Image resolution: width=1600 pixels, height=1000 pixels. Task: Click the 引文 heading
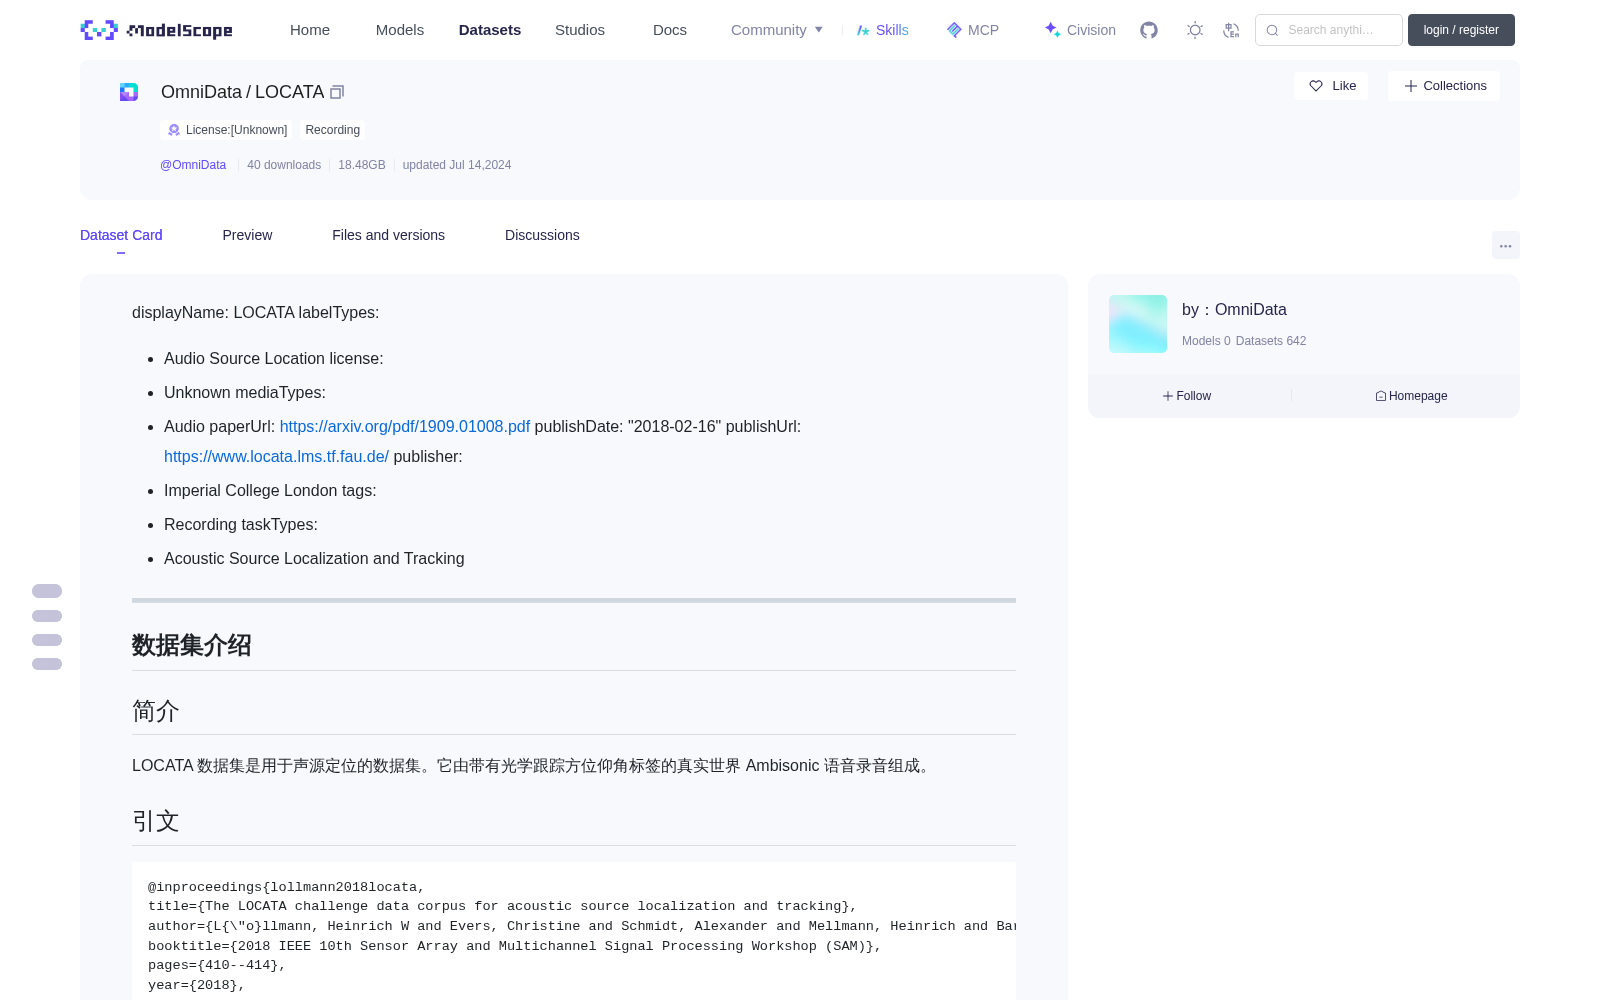click(156, 821)
